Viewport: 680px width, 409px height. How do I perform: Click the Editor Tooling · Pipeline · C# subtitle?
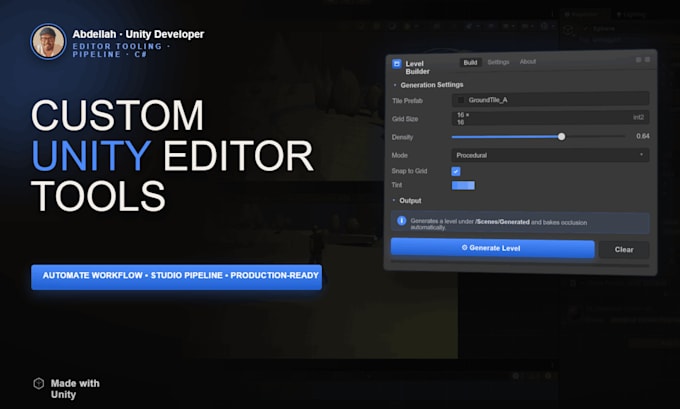(121, 50)
